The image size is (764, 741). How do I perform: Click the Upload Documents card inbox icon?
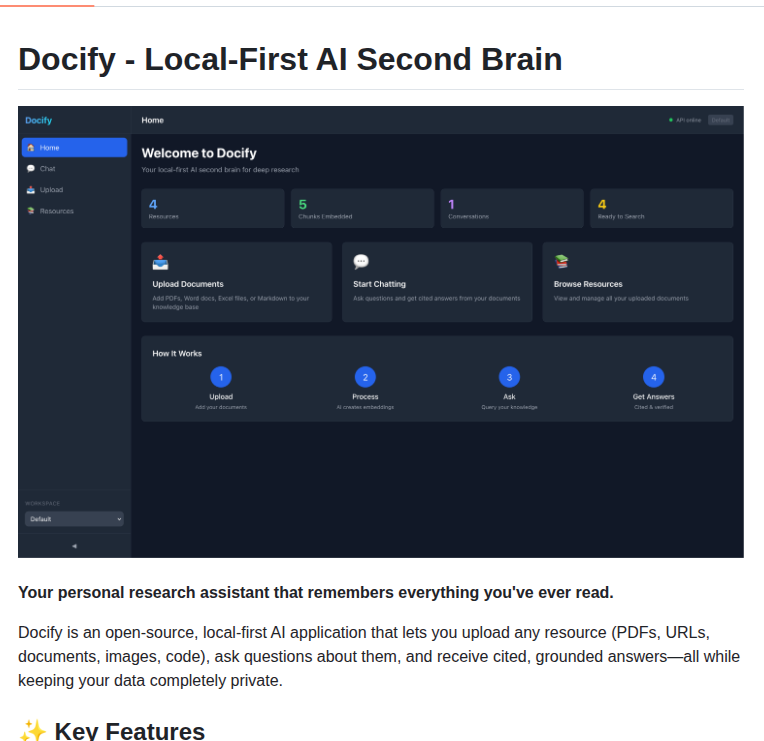pyautogui.click(x=160, y=262)
